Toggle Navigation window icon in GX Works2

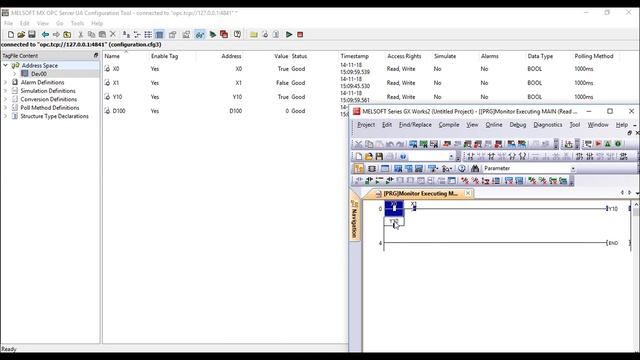(x=358, y=169)
